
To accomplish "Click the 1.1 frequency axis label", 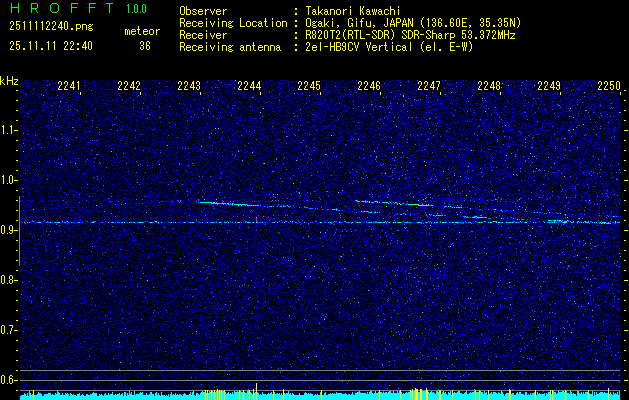I will pos(8,130).
